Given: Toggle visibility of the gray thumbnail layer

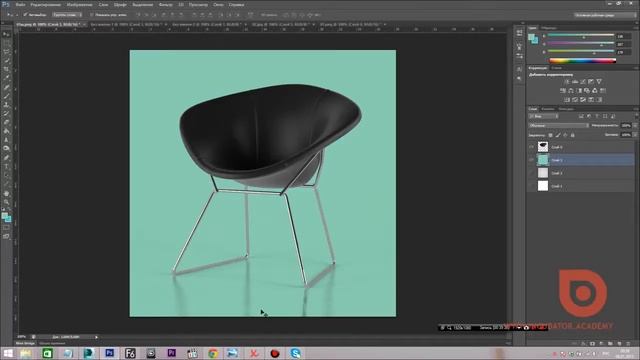Looking at the screenshot, I should (x=531, y=173).
